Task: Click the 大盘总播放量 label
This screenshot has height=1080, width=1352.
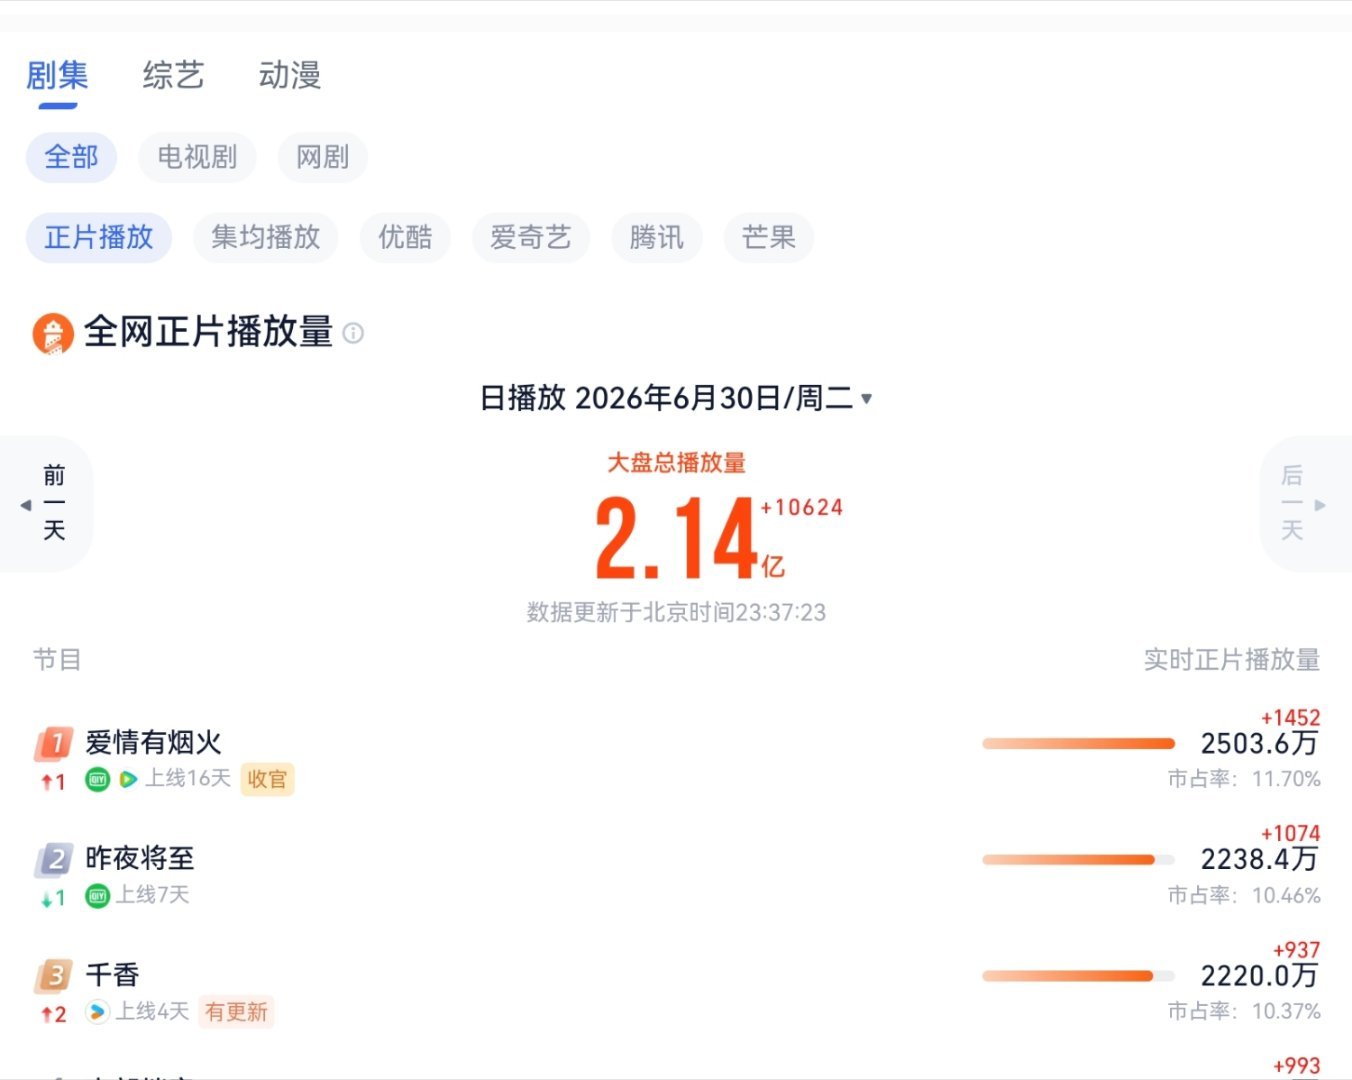Action: click(x=676, y=463)
